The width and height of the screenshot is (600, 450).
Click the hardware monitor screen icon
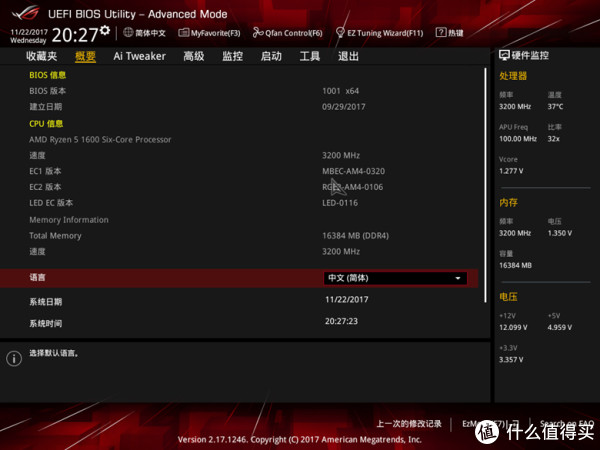[x=504, y=55]
